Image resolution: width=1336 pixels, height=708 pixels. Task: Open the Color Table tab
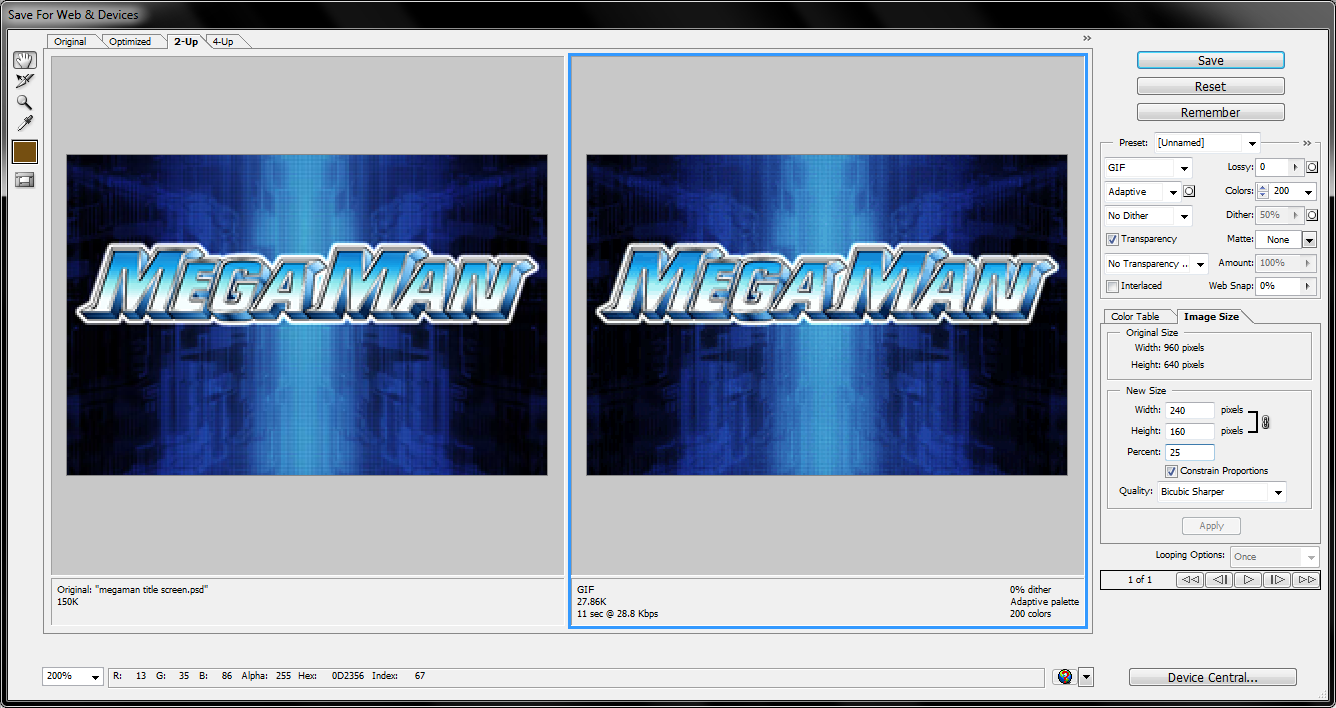pyautogui.click(x=1135, y=317)
